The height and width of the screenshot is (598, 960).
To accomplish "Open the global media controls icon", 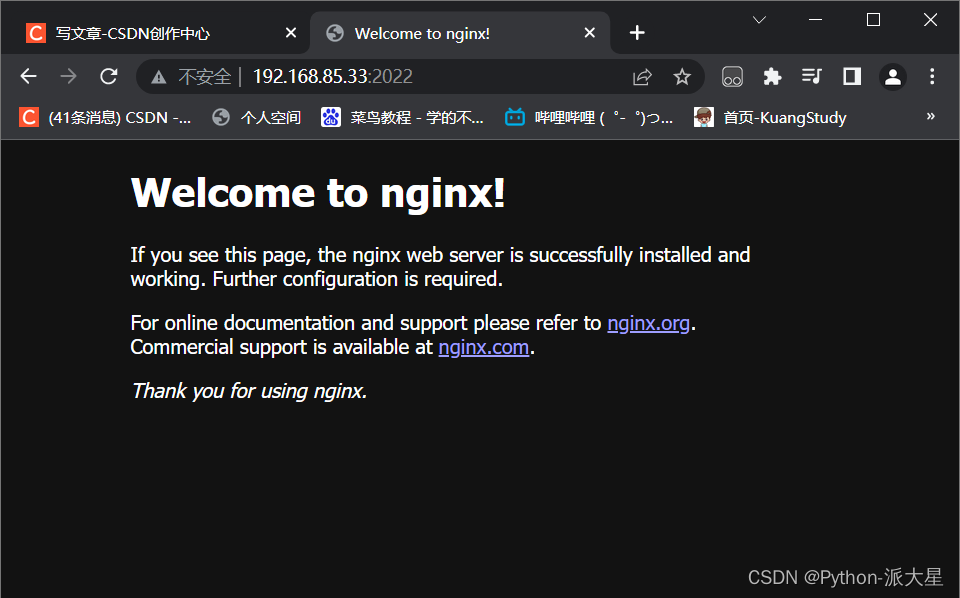I will [812, 76].
